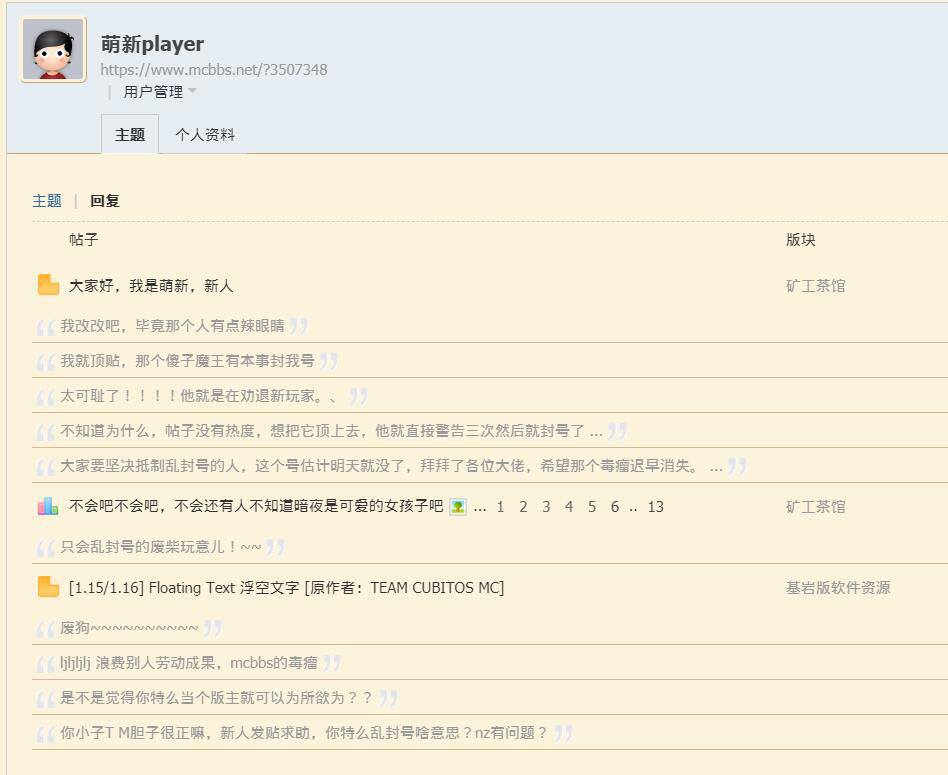This screenshot has height=775, width=948.
Task: Click poll icon beside 不会吧不会吧 thread
Action: point(48,507)
